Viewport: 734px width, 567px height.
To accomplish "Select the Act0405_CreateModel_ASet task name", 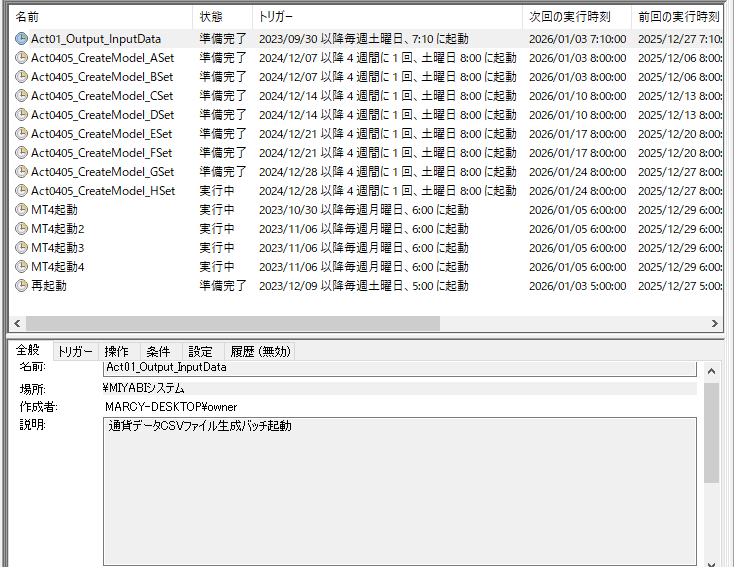I will (x=103, y=58).
